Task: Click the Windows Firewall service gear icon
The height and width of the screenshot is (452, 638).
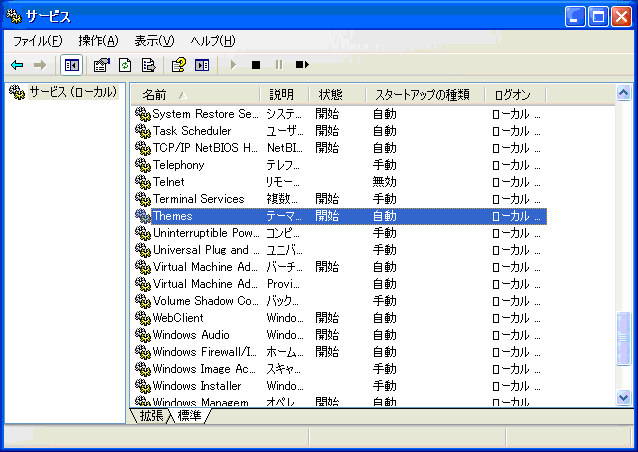Action: 142,352
